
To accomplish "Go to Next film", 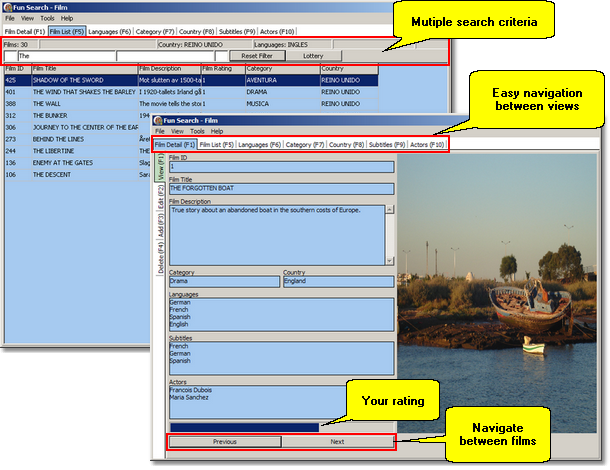I will pos(337,442).
